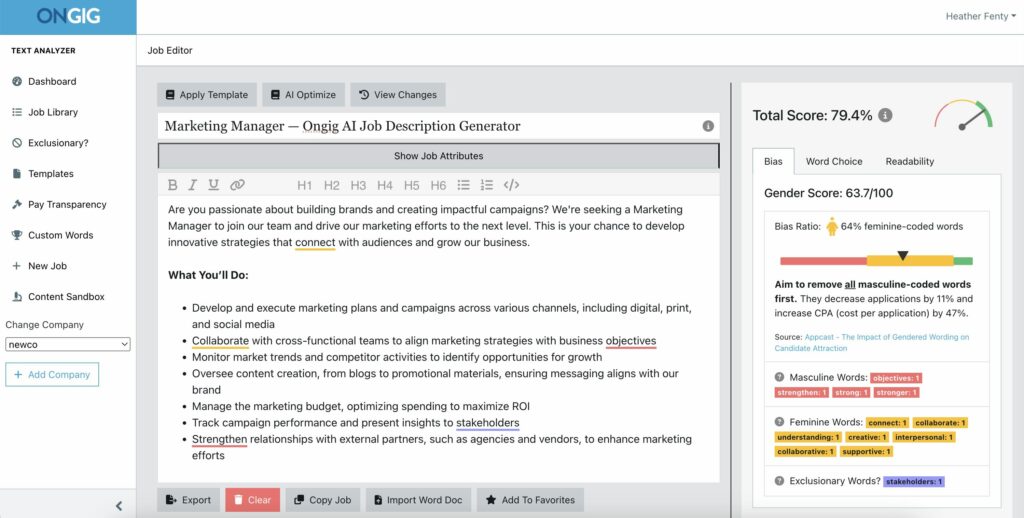Screen dimensions: 1024x518
Task: Click the Copy Job button
Action: coord(323,500)
